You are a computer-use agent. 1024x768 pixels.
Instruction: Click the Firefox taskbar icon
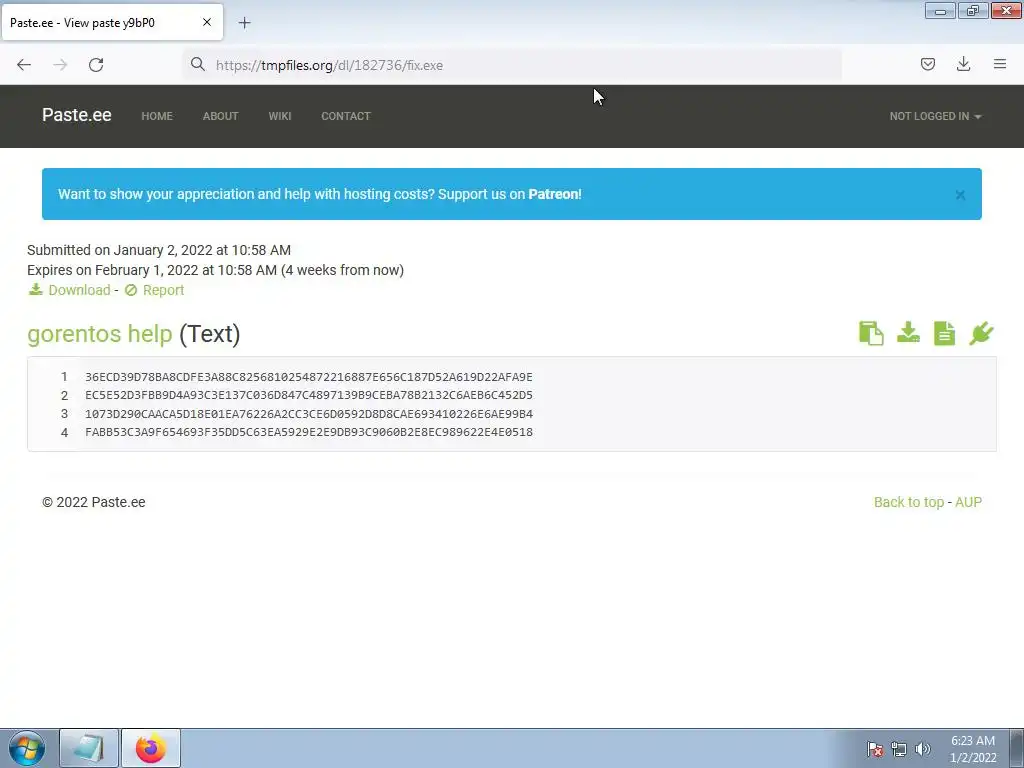151,748
